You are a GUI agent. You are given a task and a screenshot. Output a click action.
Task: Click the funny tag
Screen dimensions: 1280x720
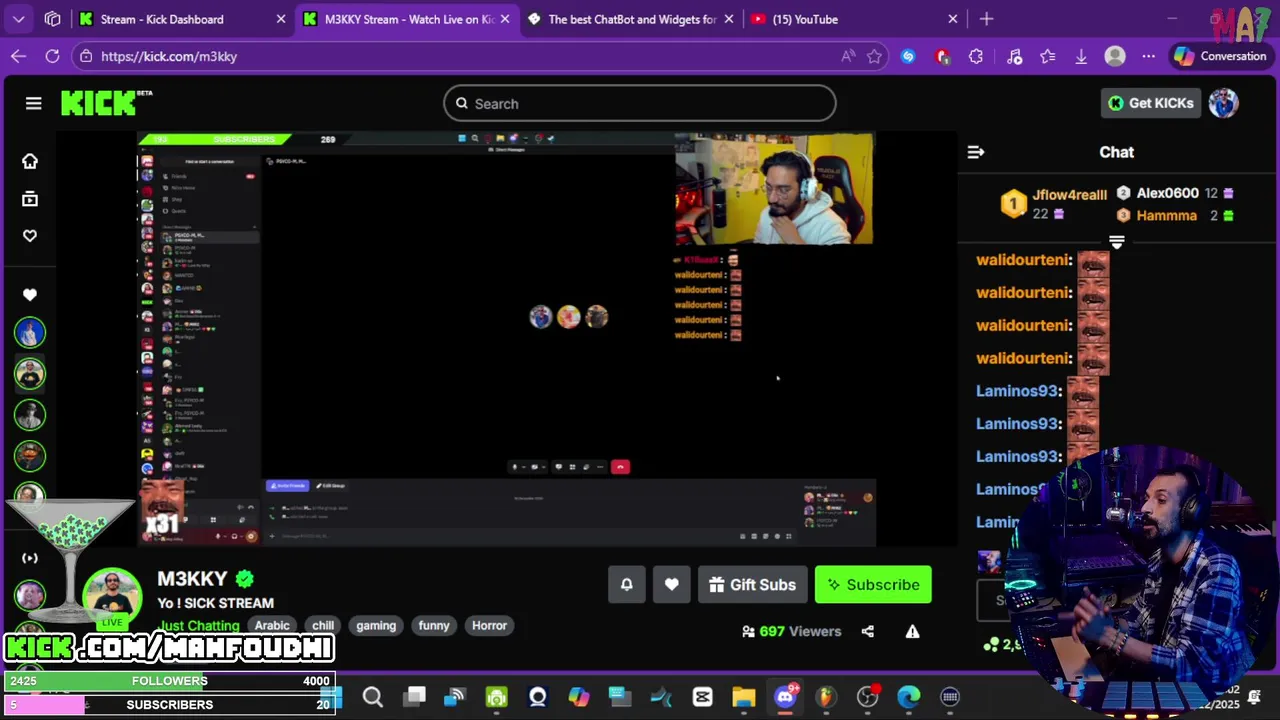(434, 625)
